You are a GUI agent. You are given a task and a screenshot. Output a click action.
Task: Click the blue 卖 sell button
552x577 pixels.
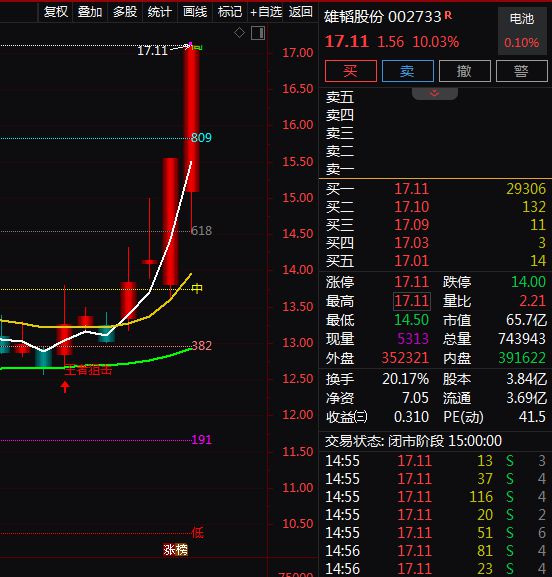tap(408, 71)
